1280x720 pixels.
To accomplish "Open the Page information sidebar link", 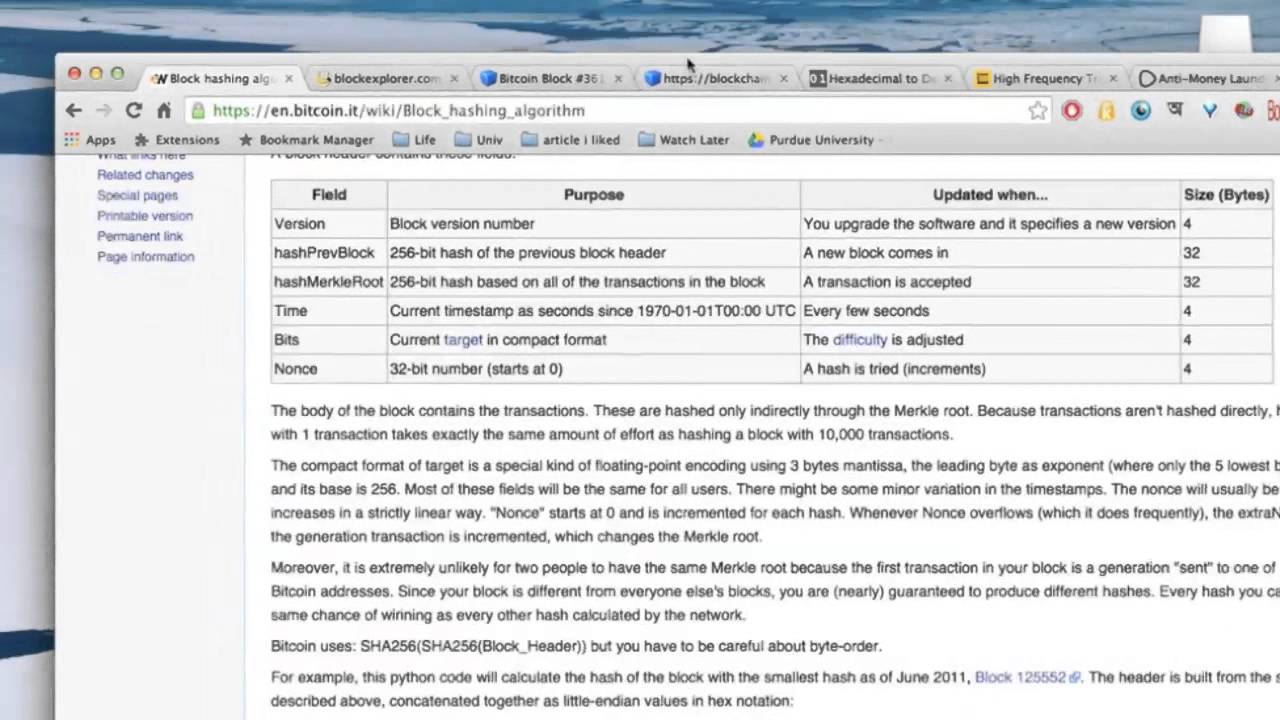I will tap(145, 257).
